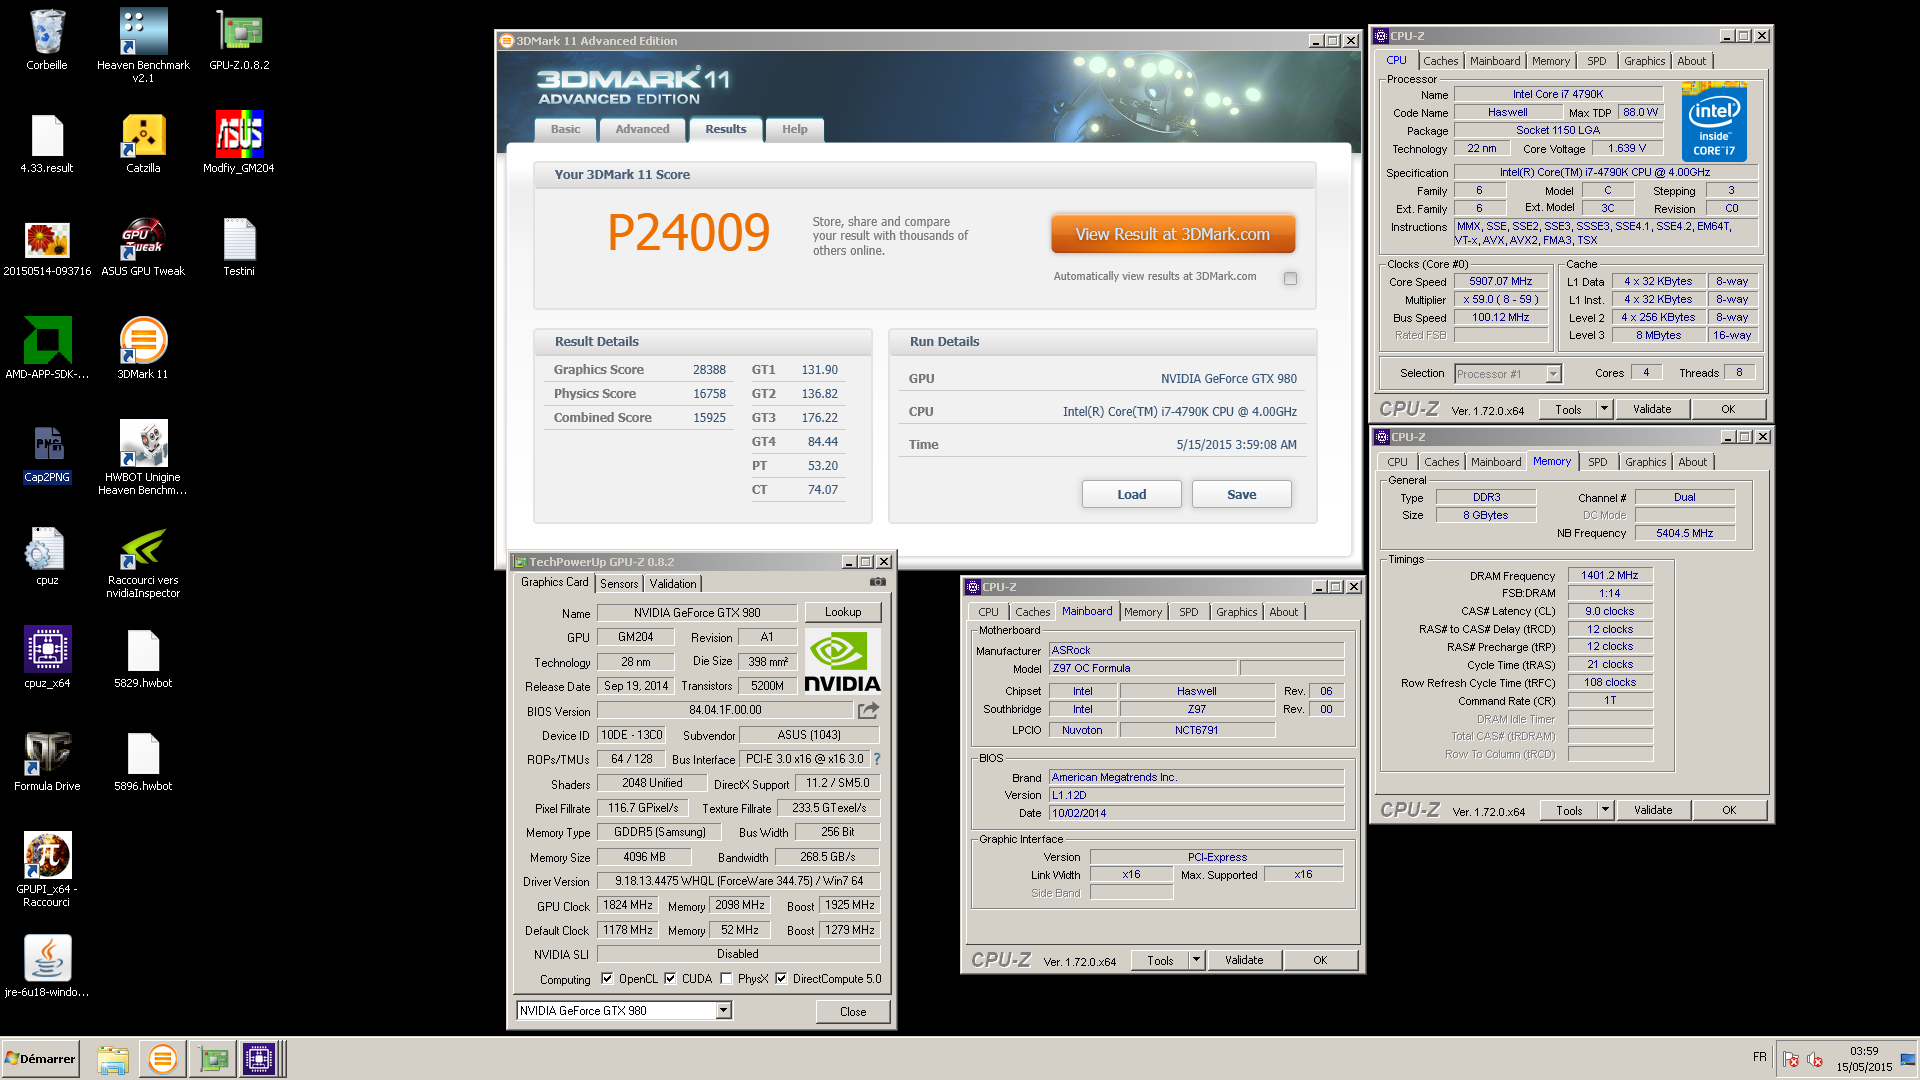Toggle the PhysX checkbox in GPU-Z

pyautogui.click(x=726, y=979)
